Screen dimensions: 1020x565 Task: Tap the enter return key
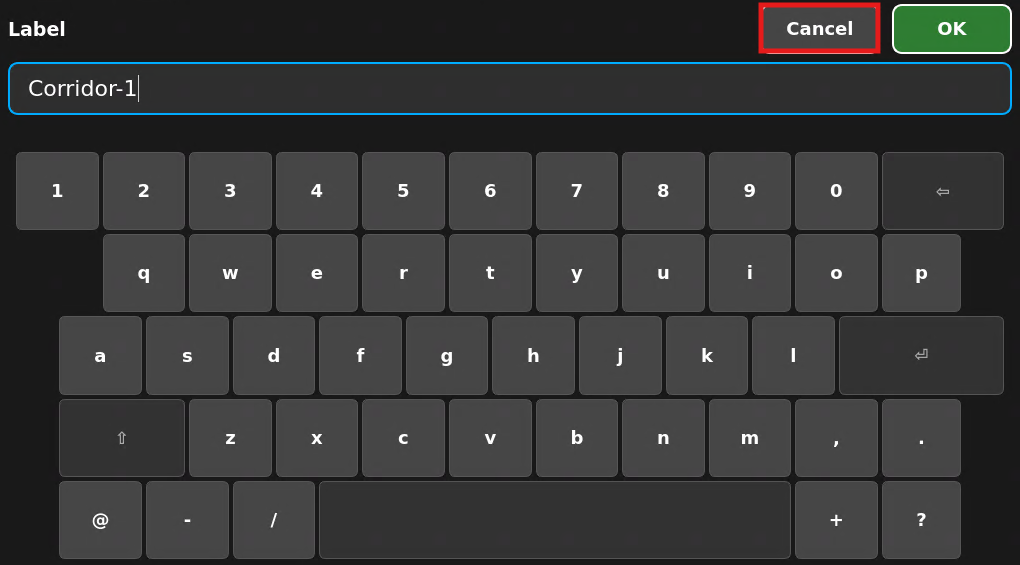coord(921,356)
